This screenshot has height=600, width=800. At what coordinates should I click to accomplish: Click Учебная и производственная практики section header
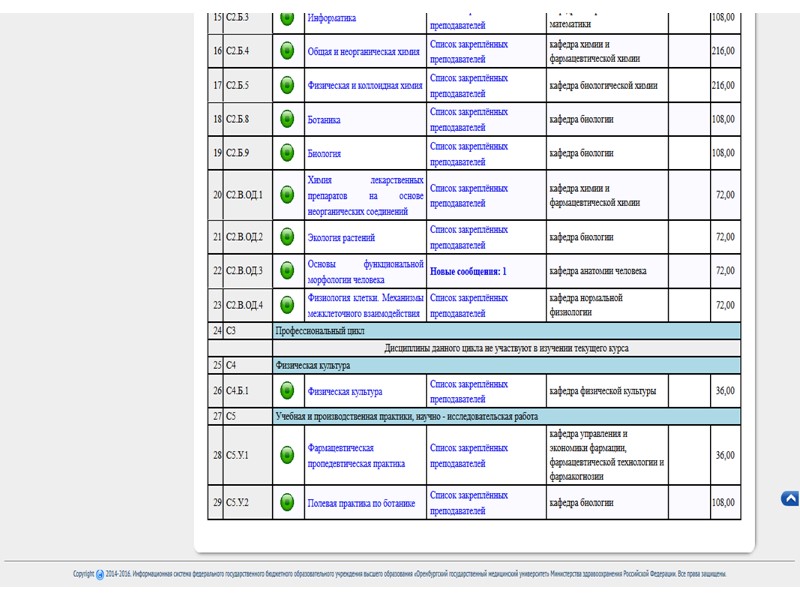[x=506, y=416]
